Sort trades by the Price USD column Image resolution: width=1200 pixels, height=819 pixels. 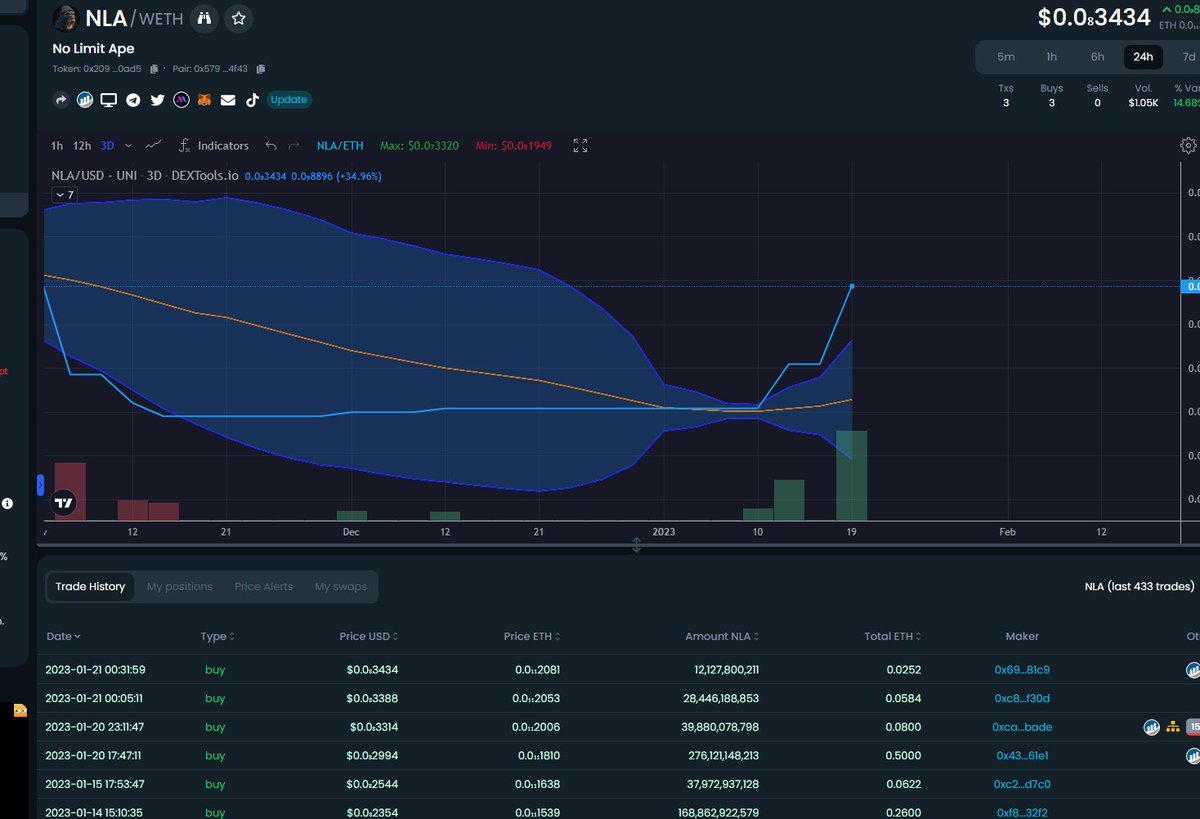(x=369, y=636)
